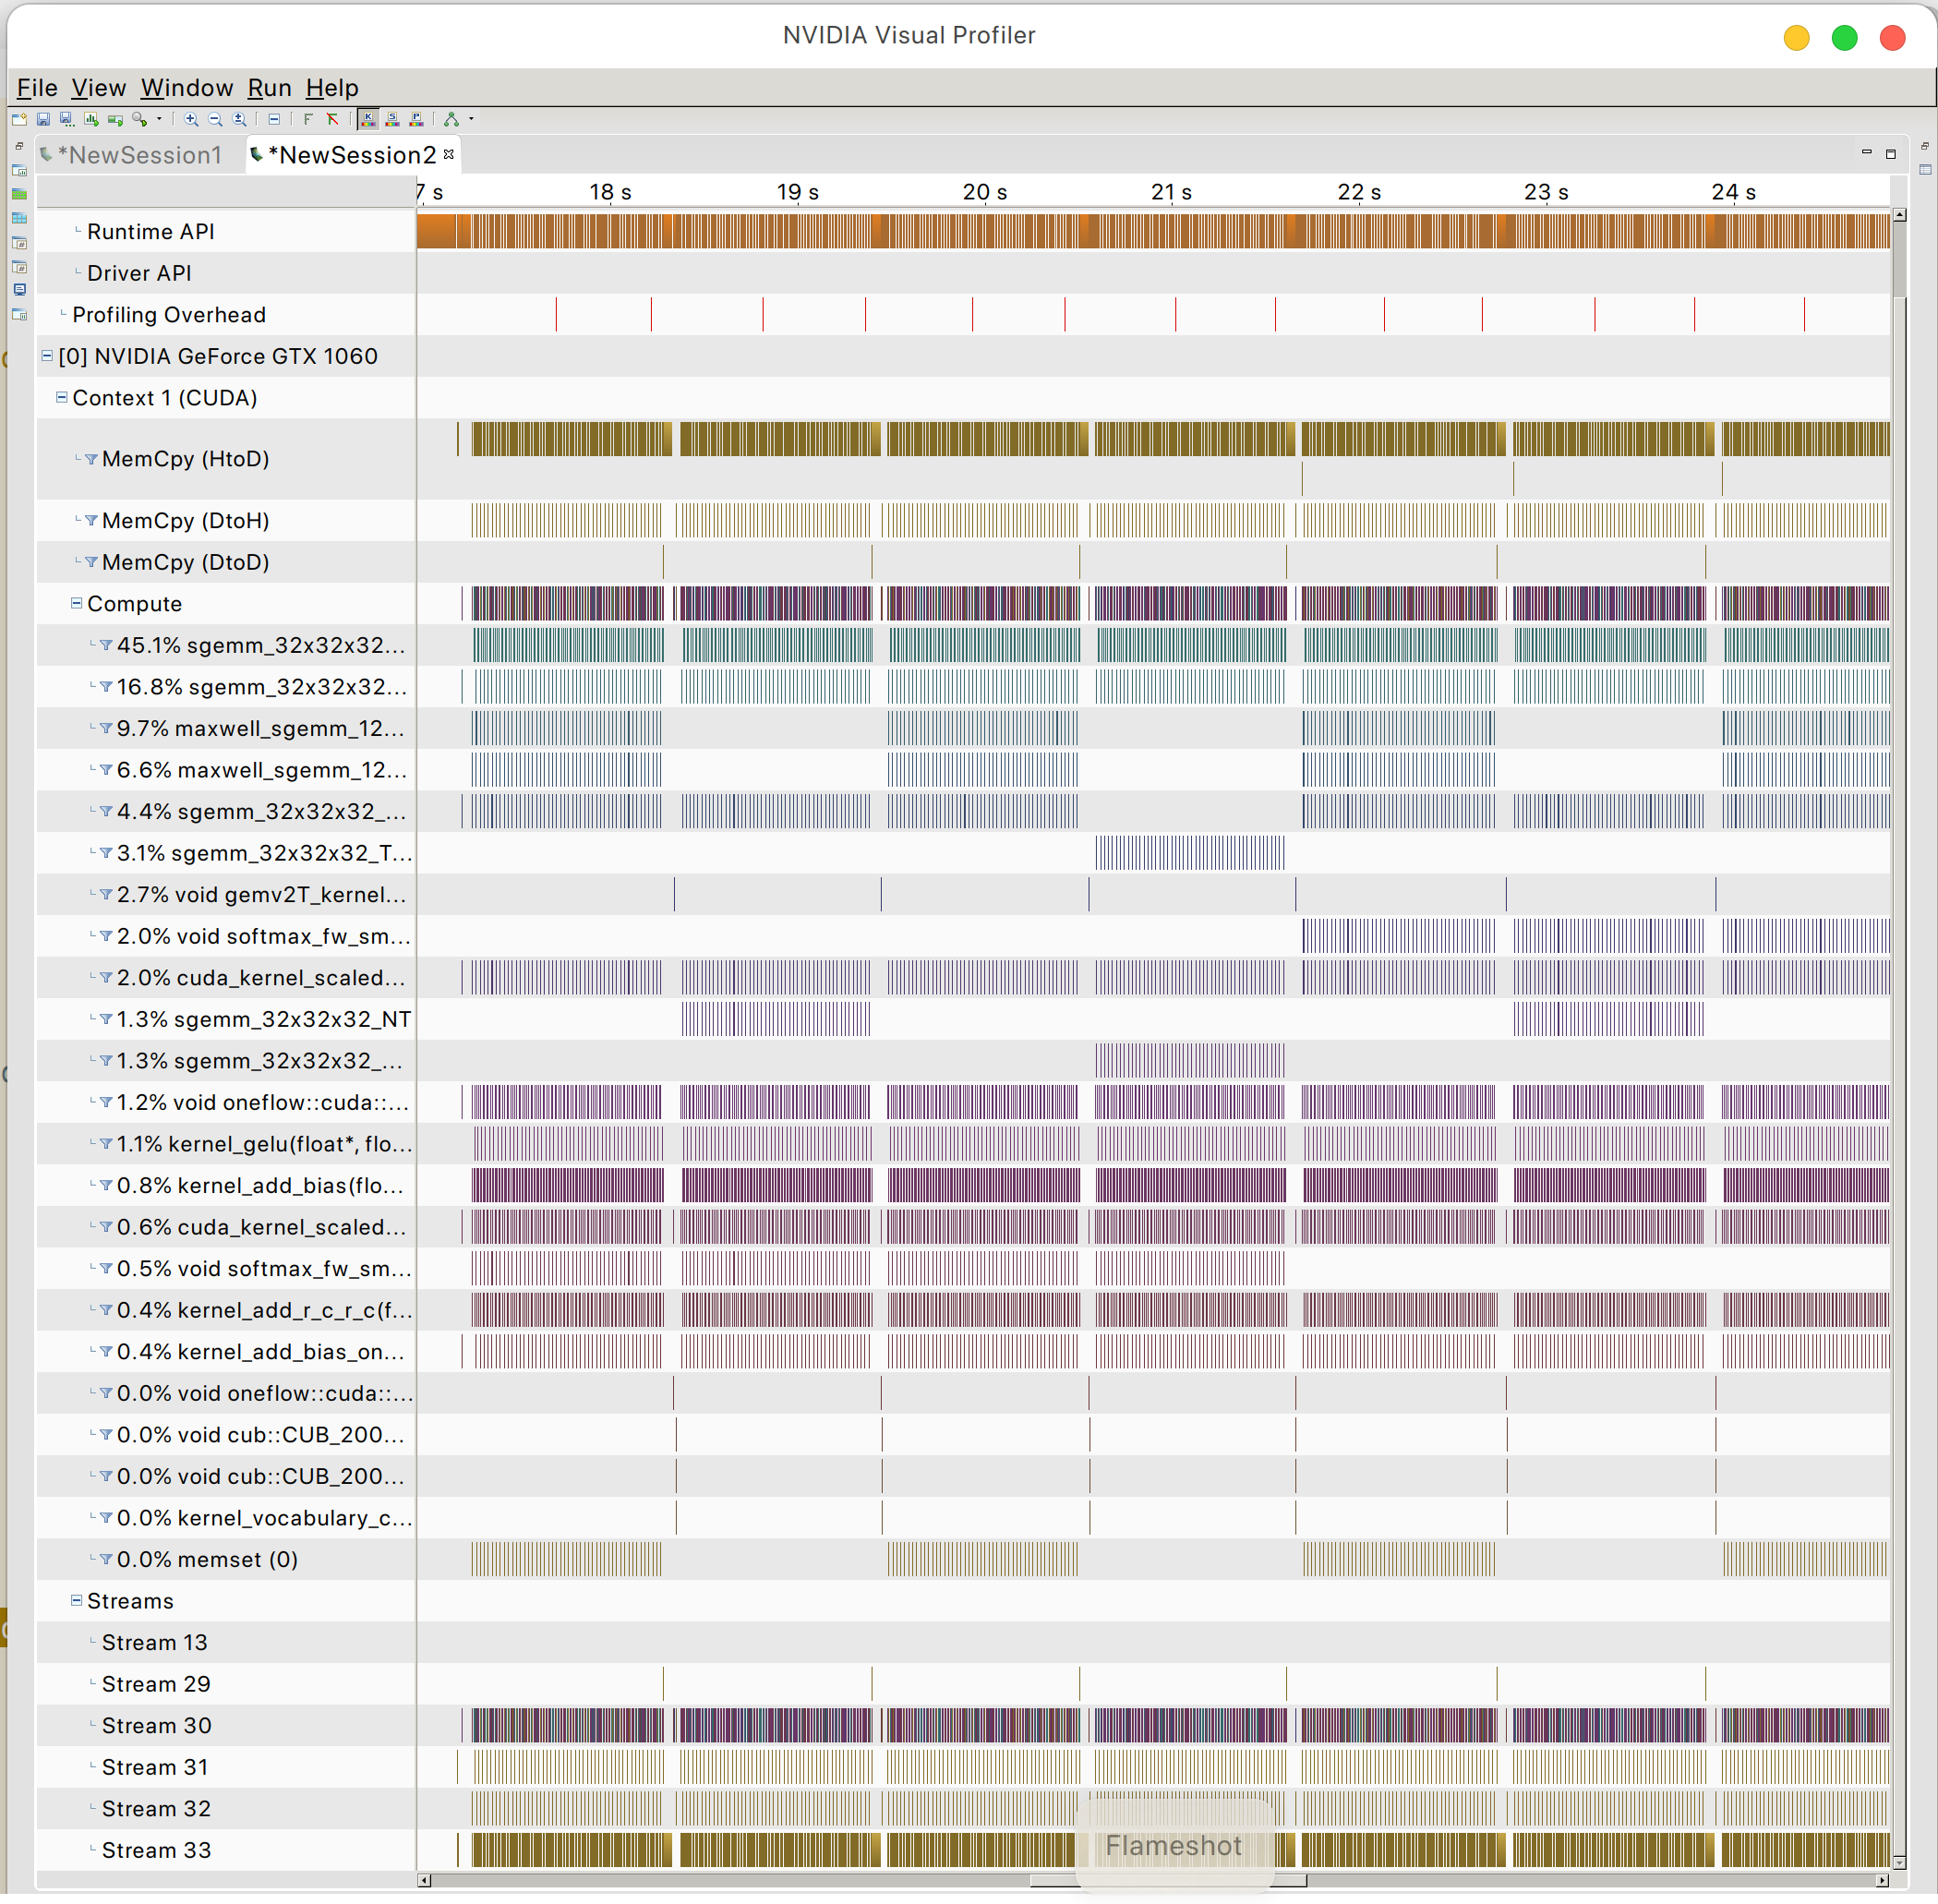
Task: Click the 20 s timeline ruler mark
Action: pyautogui.click(x=985, y=192)
